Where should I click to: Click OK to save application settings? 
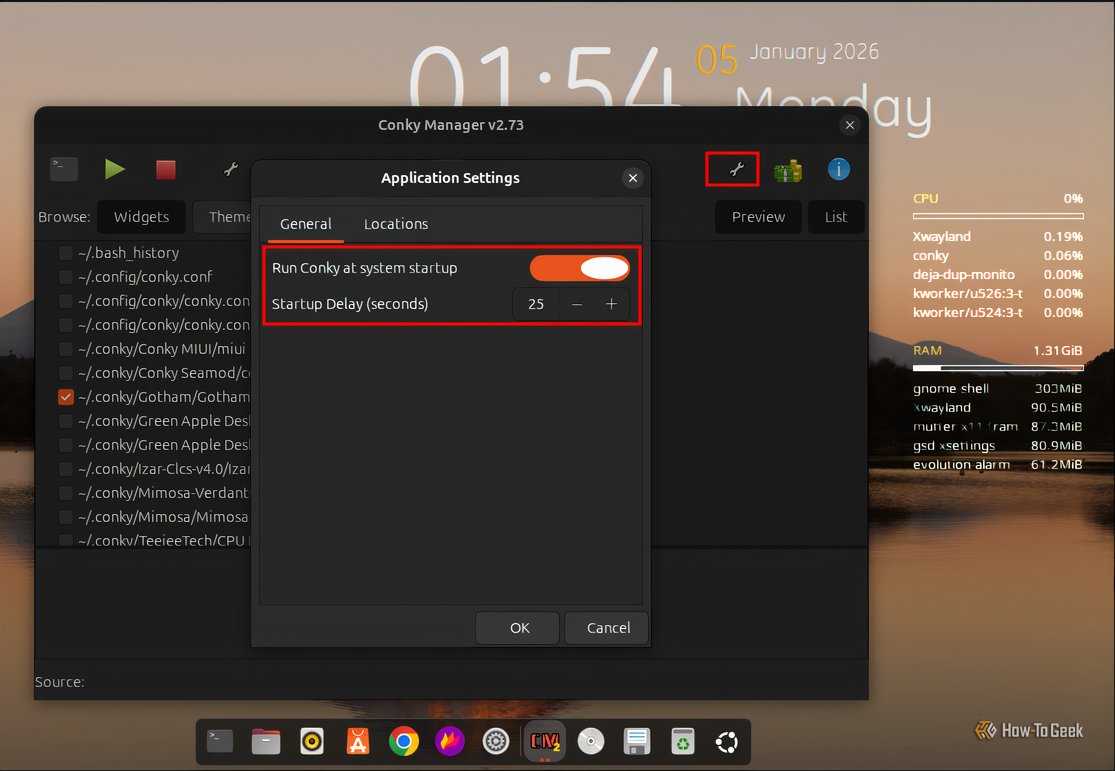point(517,628)
